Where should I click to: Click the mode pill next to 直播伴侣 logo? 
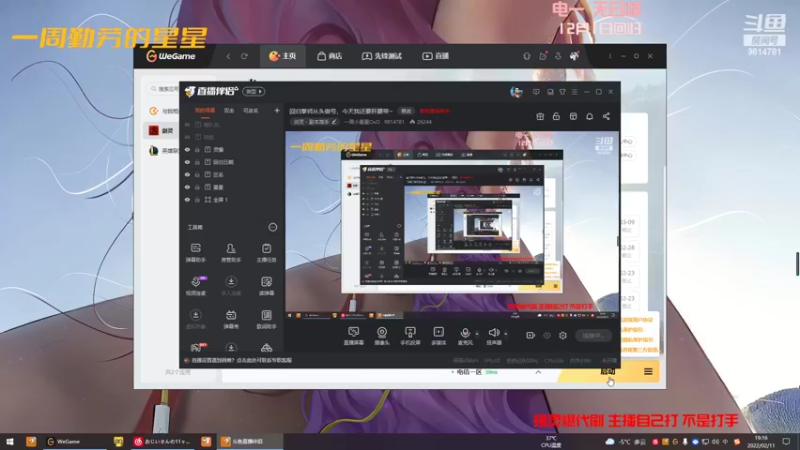(x=254, y=91)
